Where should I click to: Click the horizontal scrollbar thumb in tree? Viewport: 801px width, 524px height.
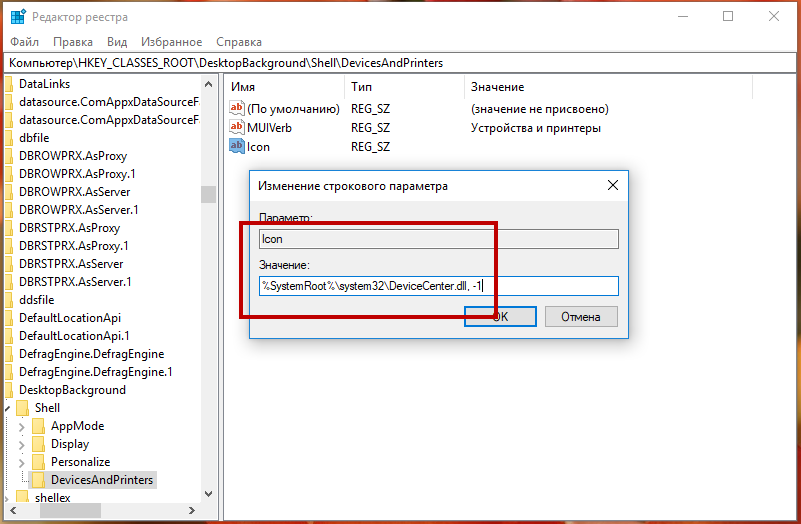[70, 510]
